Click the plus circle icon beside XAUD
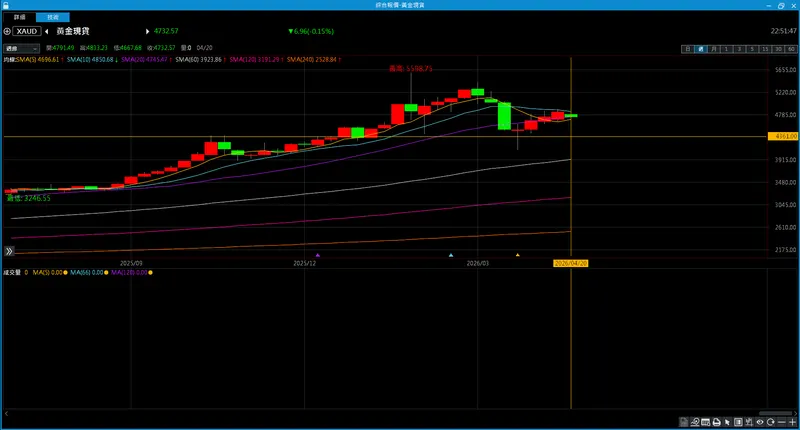The image size is (800, 430). coord(7,31)
